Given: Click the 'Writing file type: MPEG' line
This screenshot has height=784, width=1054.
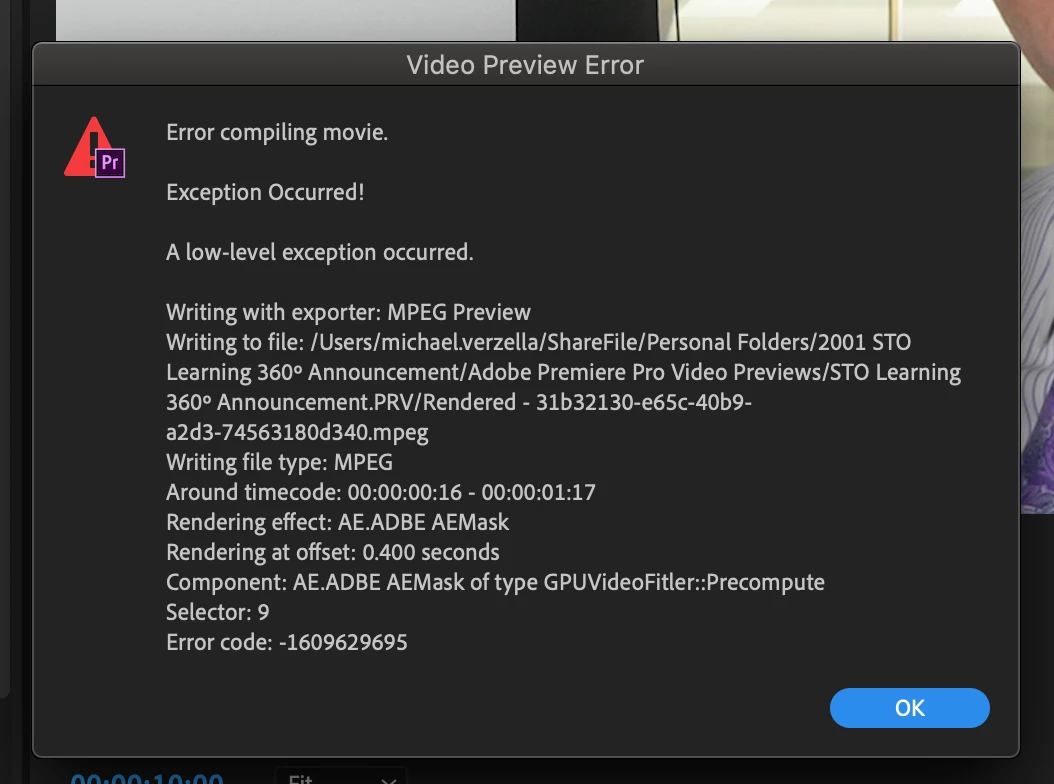Looking at the screenshot, I should [x=280, y=462].
